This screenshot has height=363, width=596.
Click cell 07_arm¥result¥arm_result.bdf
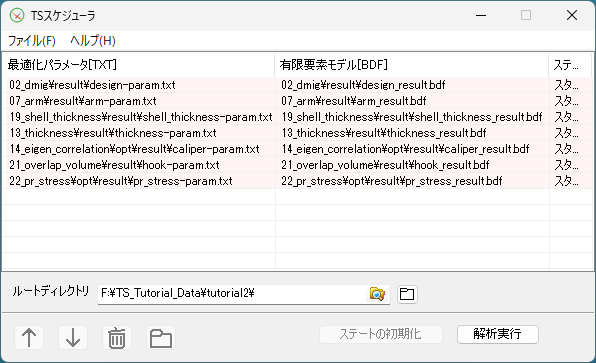[x=412, y=101]
